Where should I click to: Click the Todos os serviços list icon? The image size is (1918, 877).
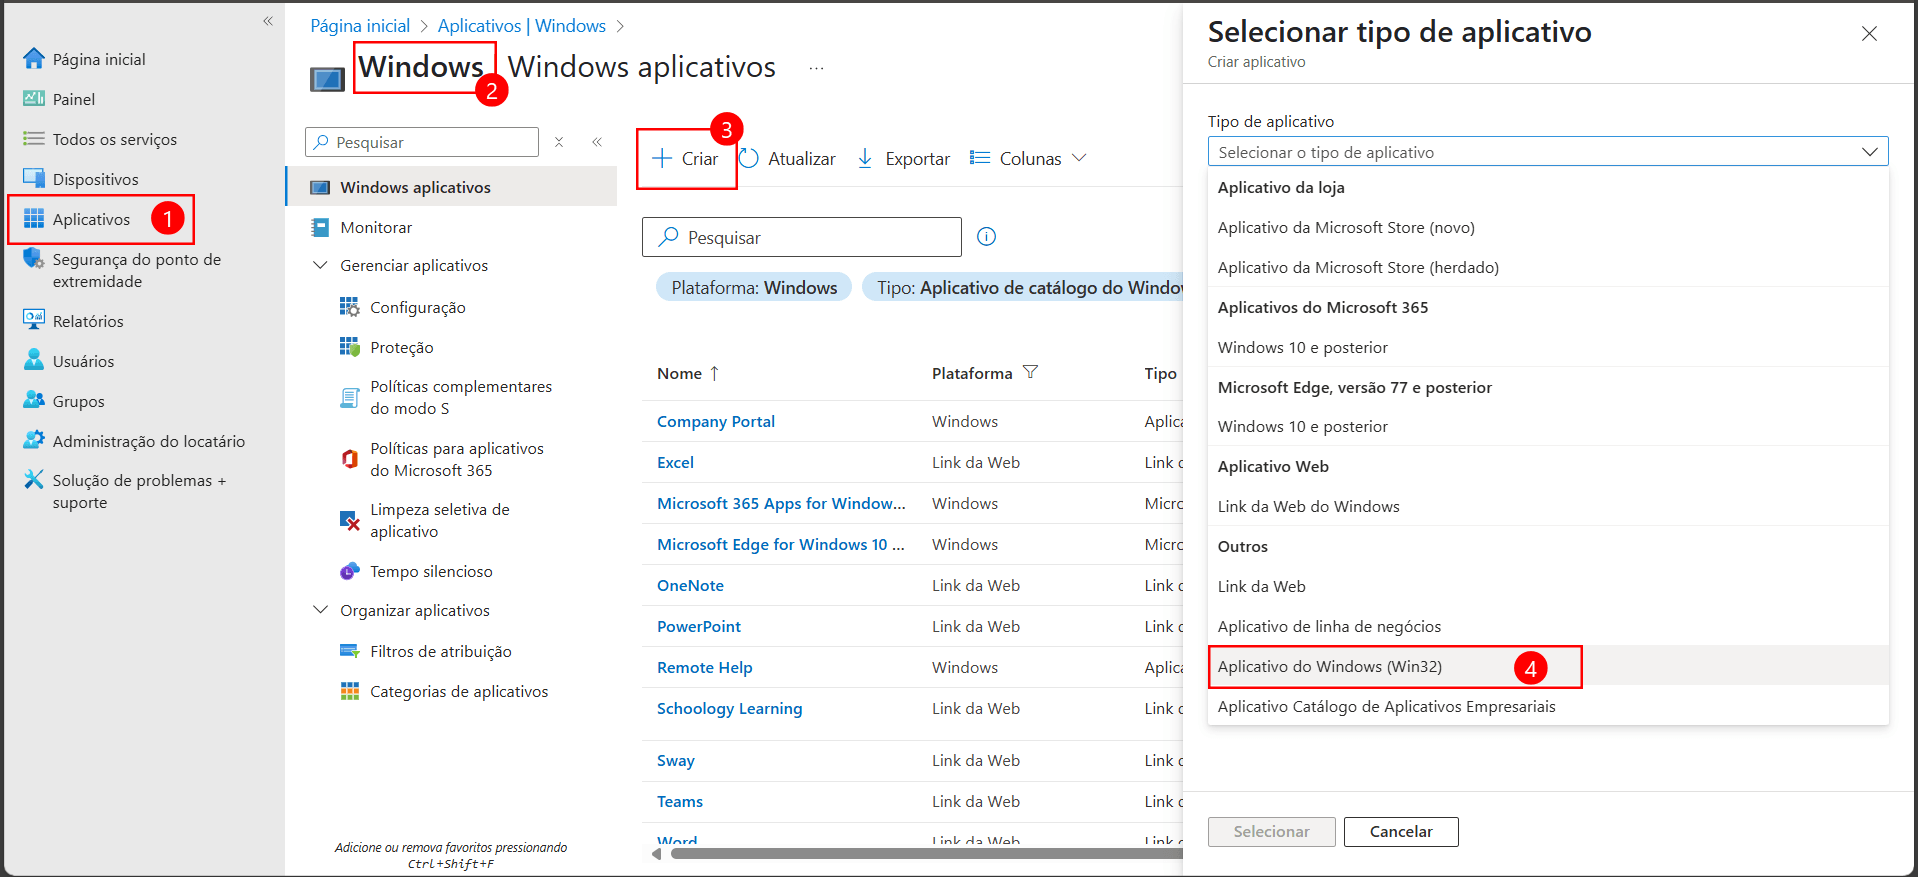pos(34,138)
